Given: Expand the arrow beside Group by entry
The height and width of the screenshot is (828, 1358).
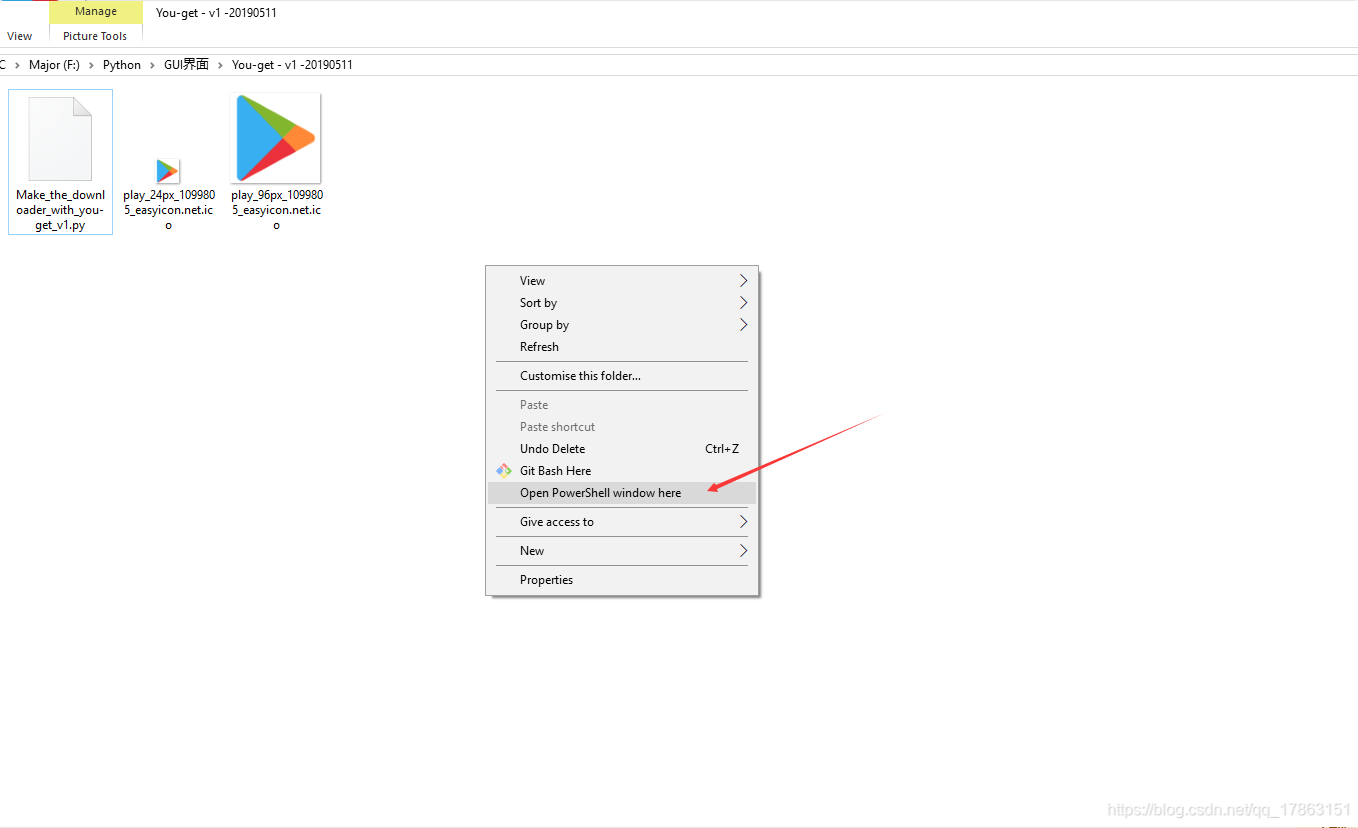Looking at the screenshot, I should point(743,325).
